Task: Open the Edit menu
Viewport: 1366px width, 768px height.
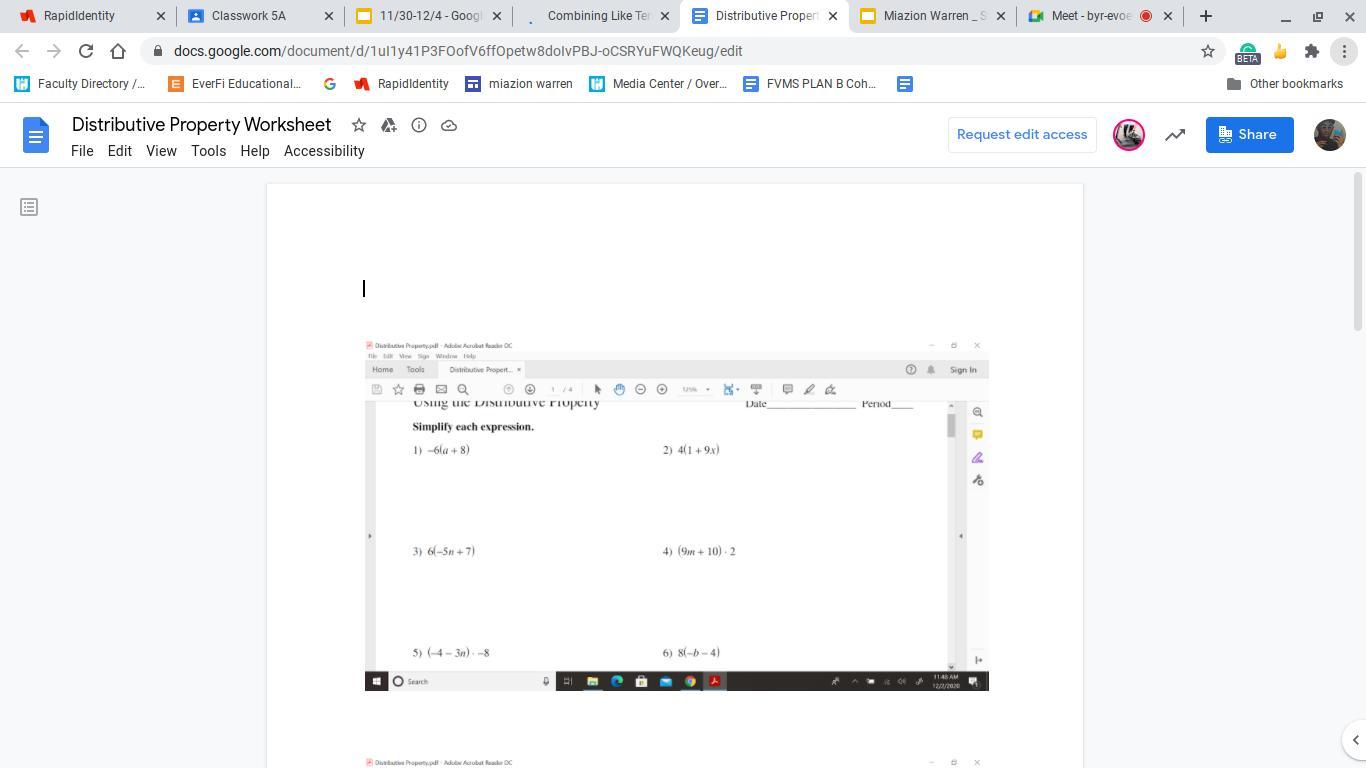Action: [120, 151]
